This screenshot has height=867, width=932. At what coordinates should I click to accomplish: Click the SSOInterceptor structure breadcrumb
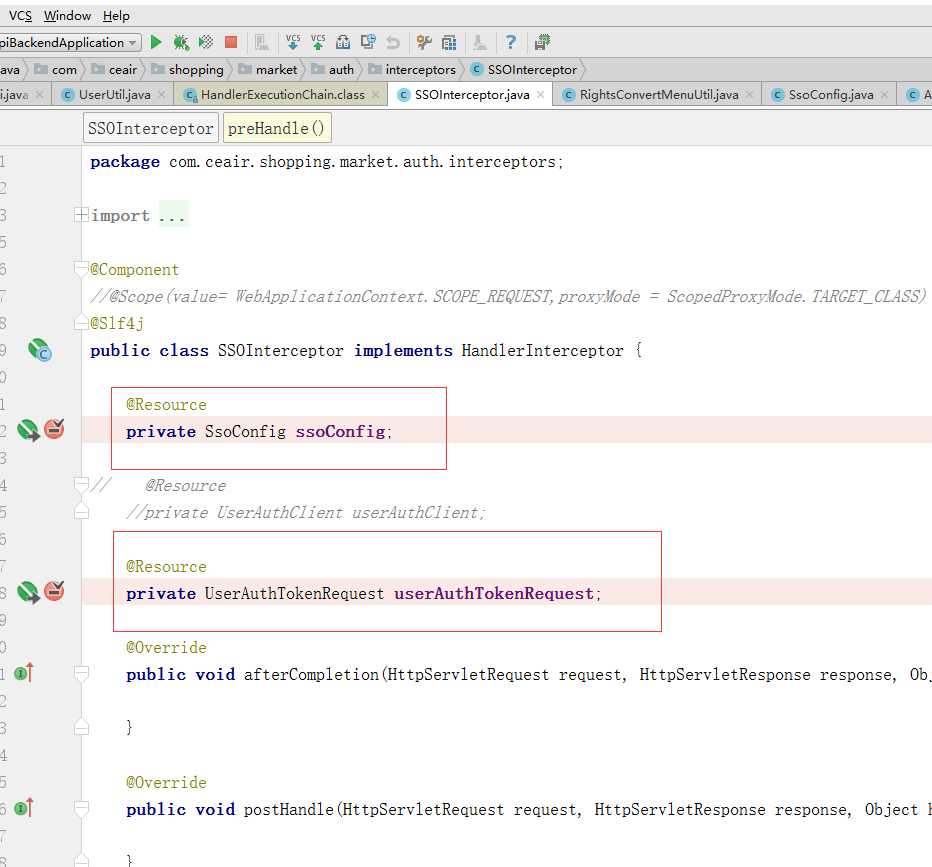tap(150, 128)
